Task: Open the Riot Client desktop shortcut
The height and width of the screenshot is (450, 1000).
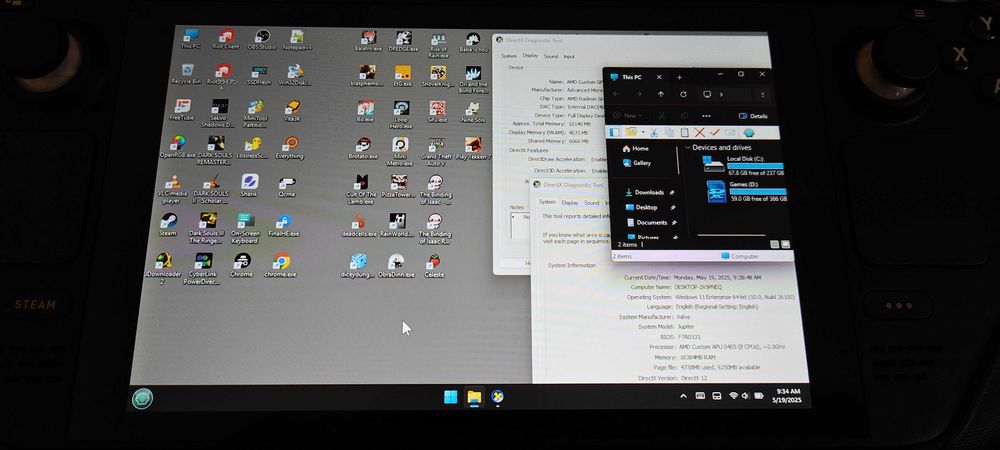Action: point(226,40)
